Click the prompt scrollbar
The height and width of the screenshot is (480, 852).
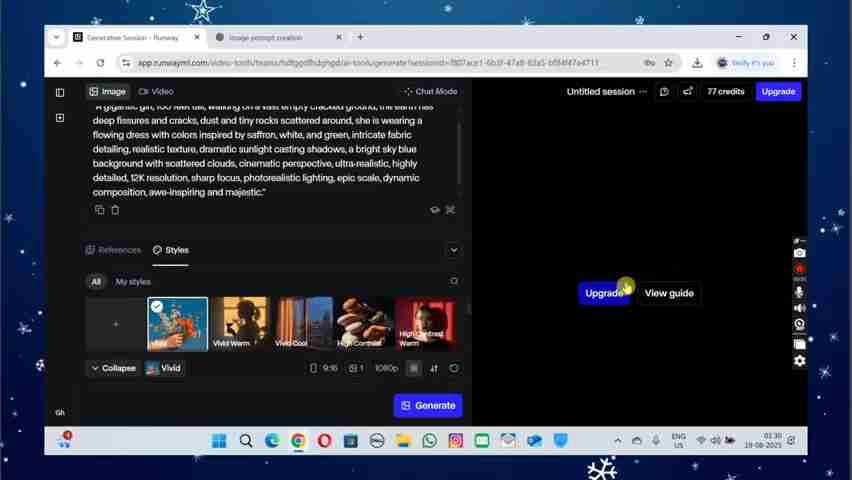coord(460,153)
